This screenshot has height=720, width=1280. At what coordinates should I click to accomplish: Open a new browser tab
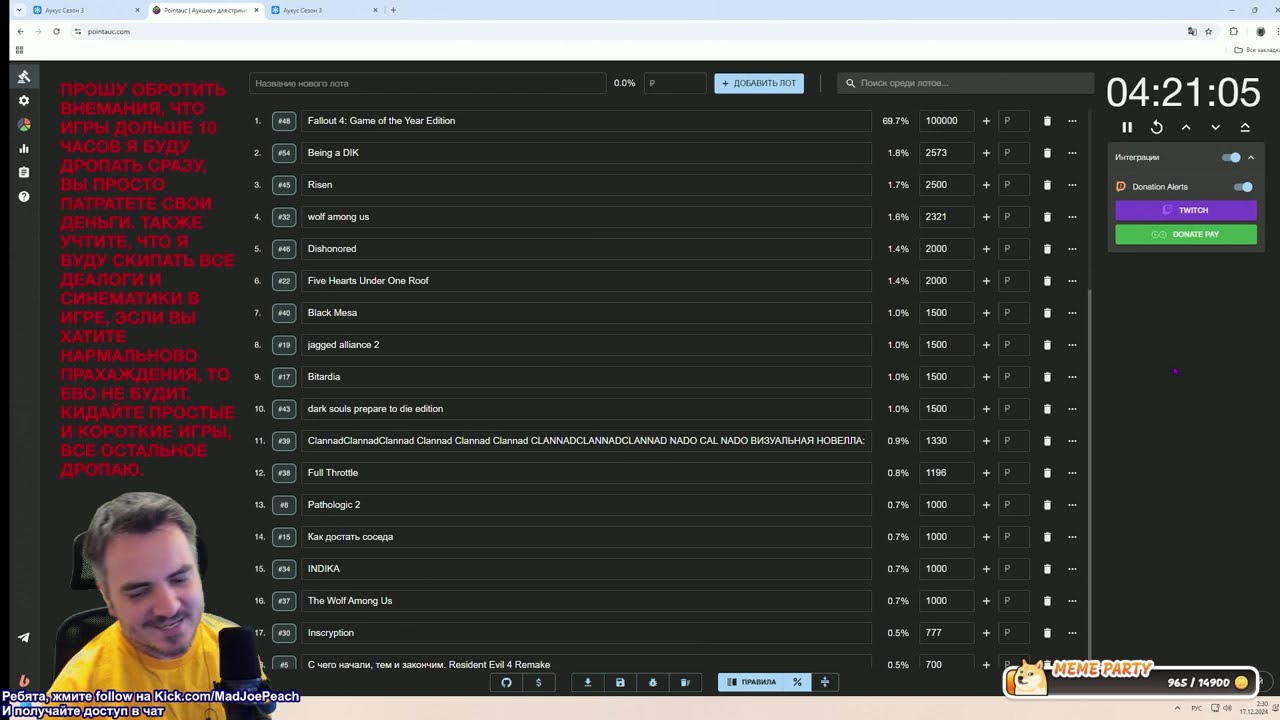(393, 10)
